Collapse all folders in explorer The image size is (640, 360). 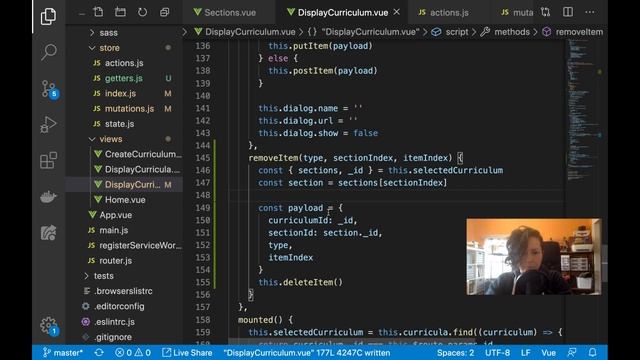pyautogui.click(x=164, y=12)
